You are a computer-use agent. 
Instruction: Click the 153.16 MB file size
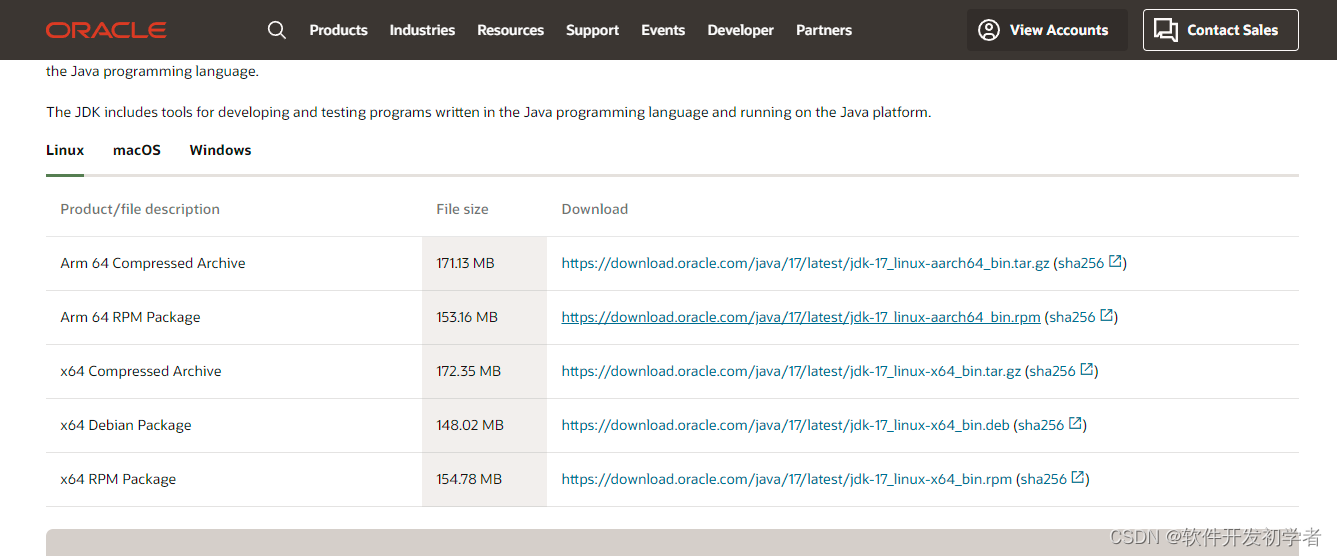click(467, 317)
